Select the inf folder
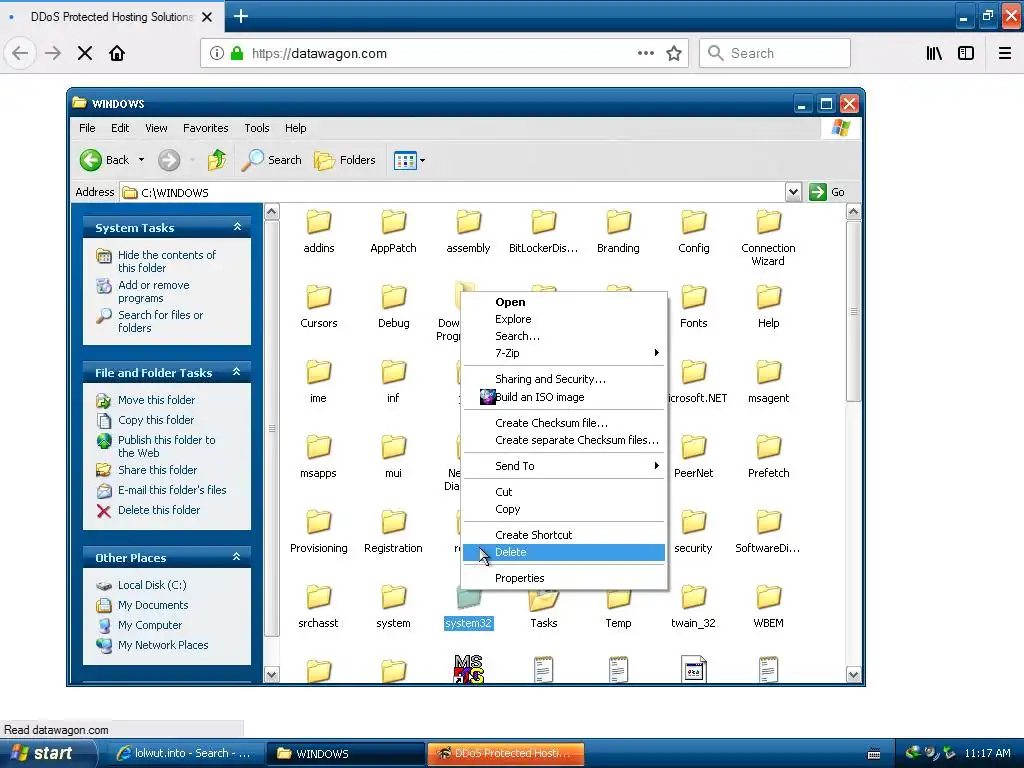 coord(394,381)
